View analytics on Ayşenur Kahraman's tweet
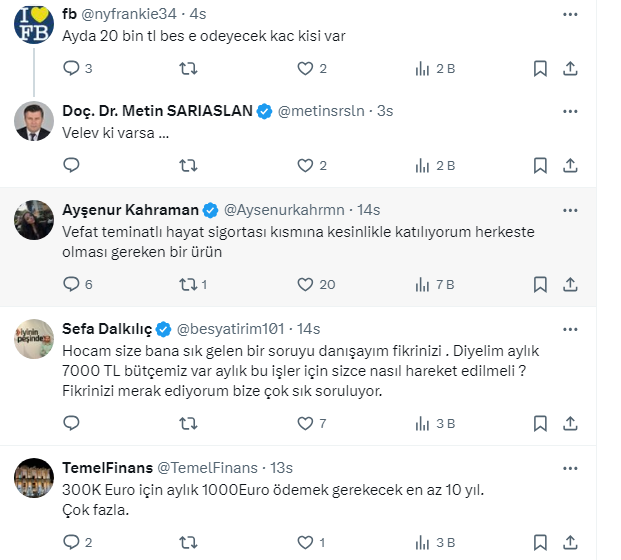 (x=423, y=284)
